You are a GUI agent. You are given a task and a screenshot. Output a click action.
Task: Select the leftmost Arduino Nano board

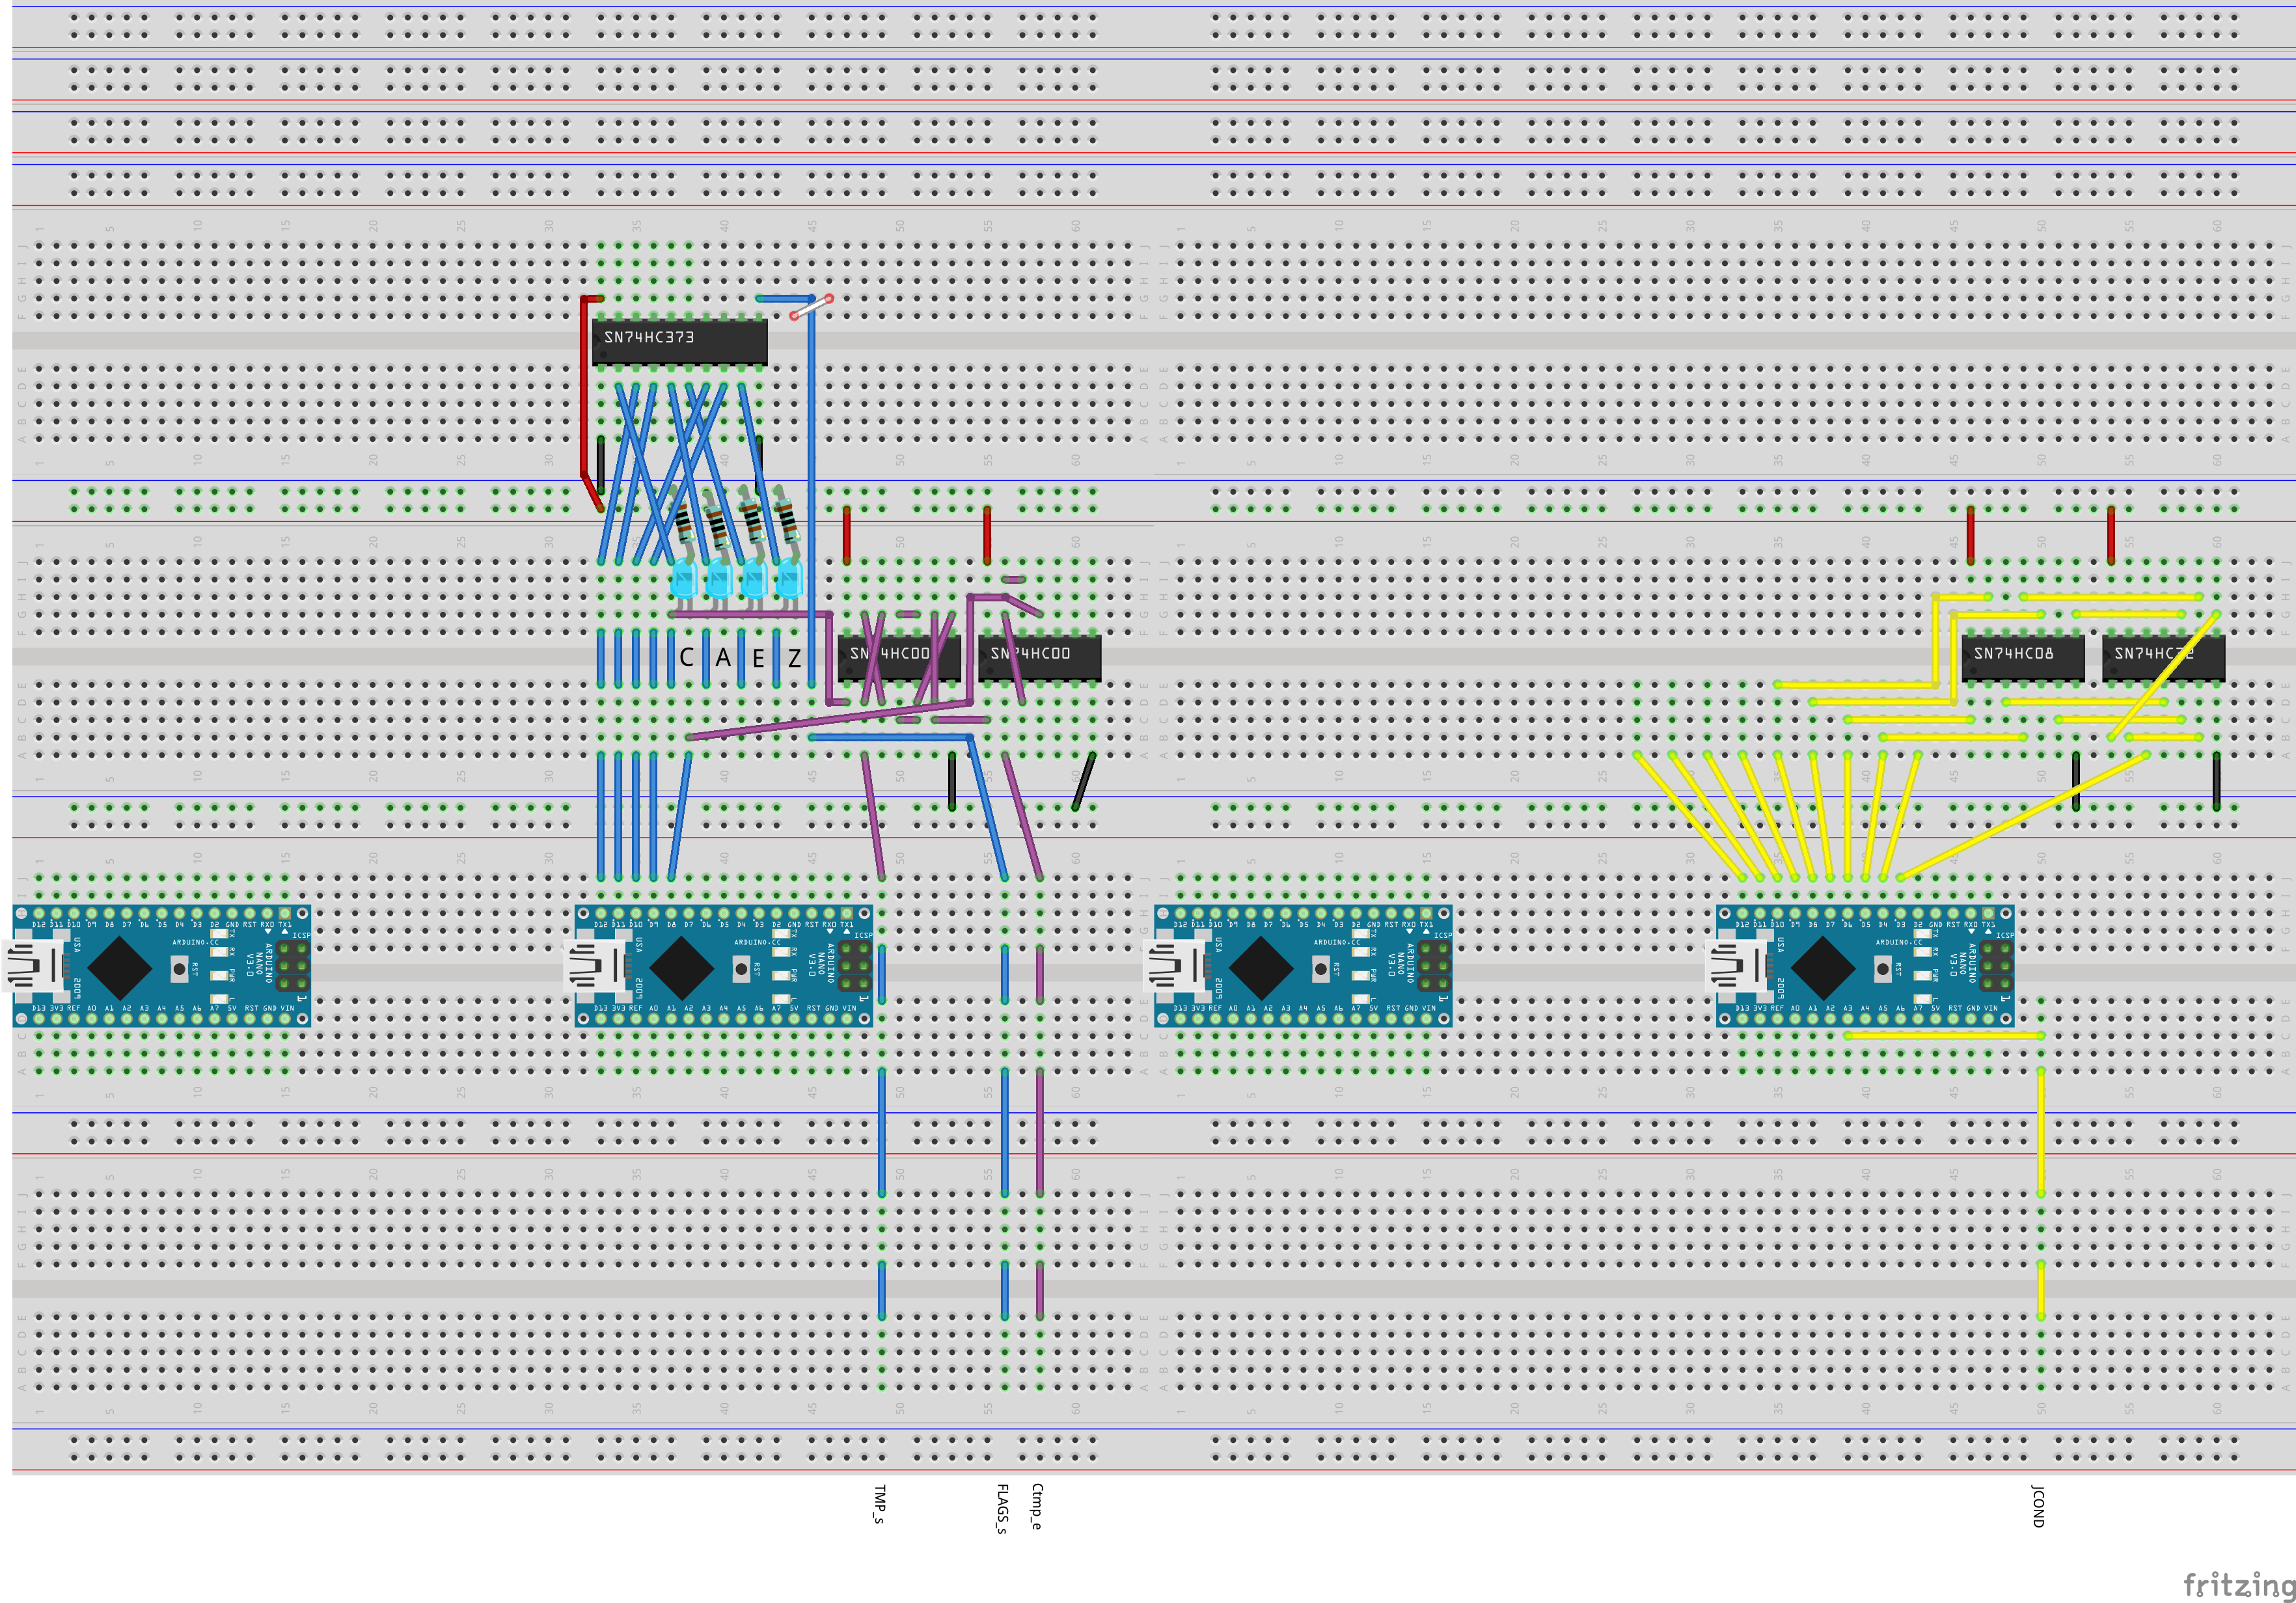click(x=162, y=966)
